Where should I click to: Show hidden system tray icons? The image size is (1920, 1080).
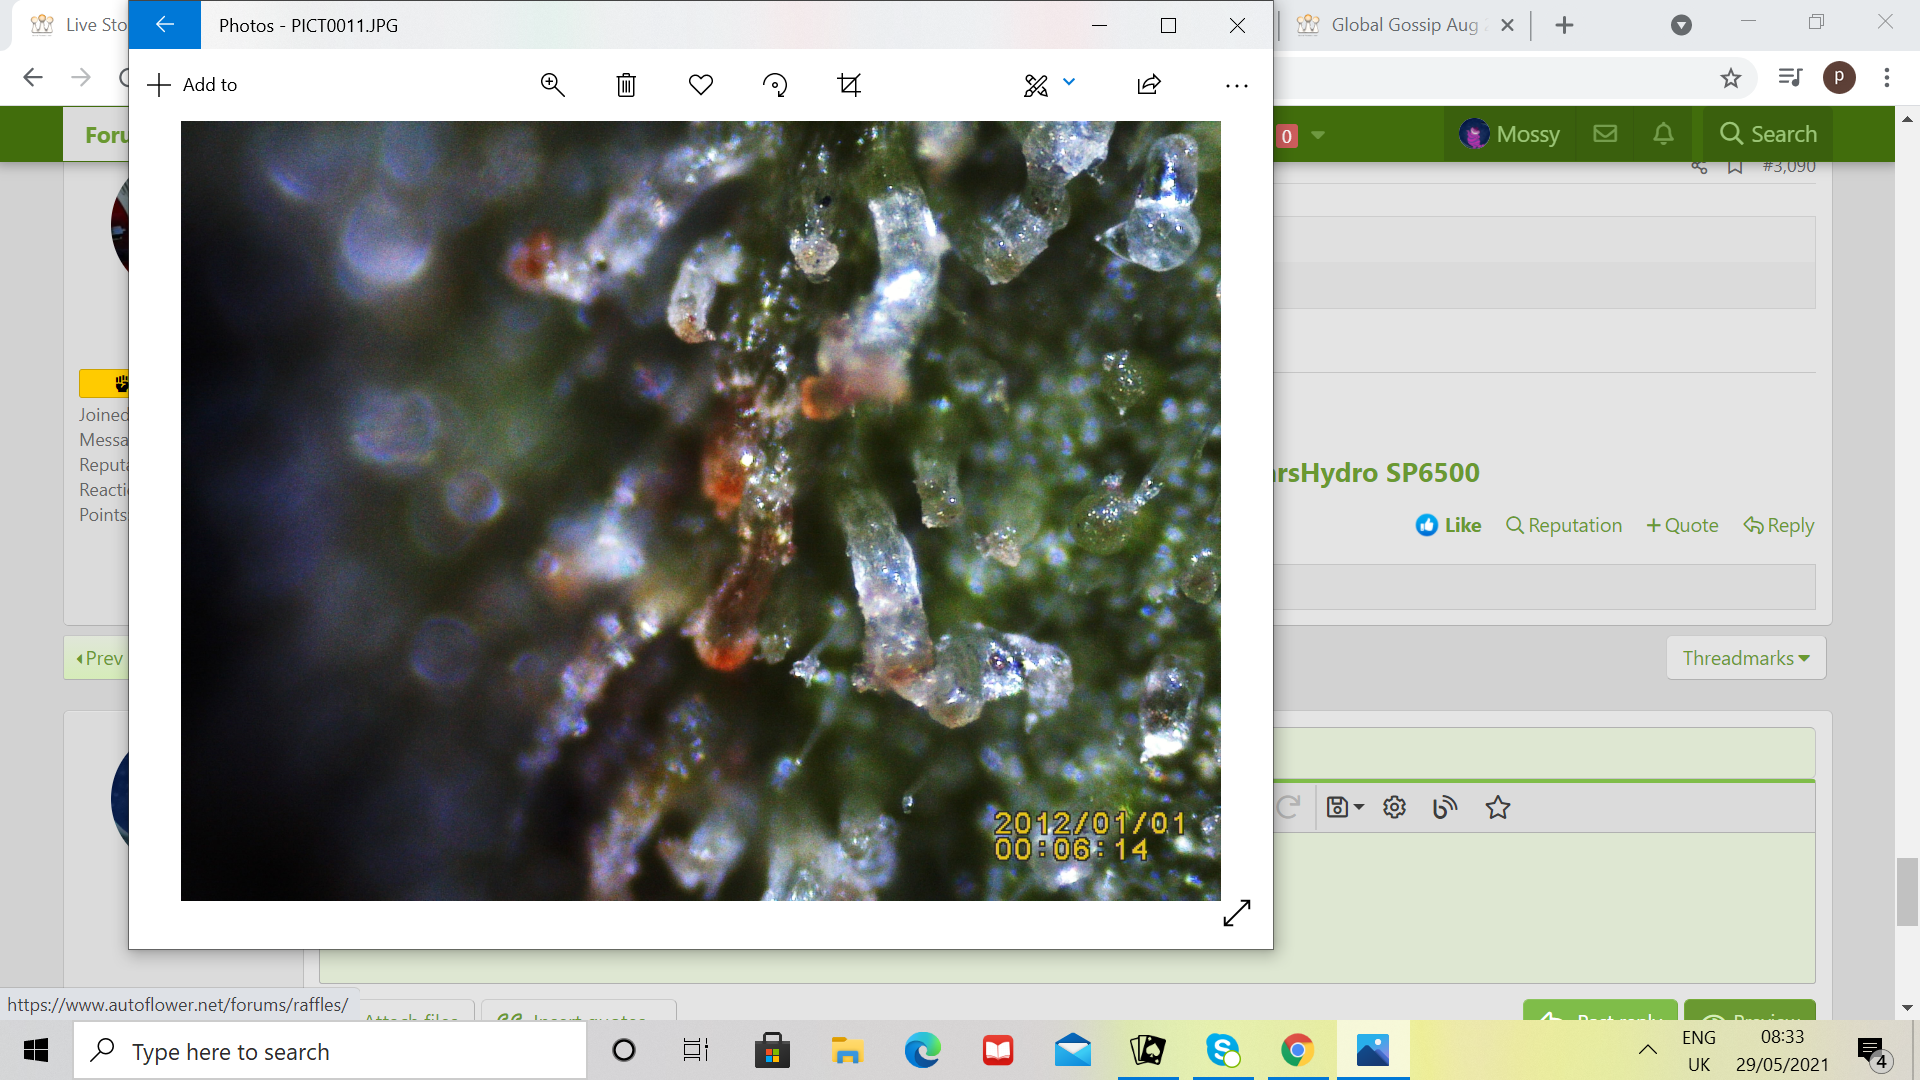1647,1050
